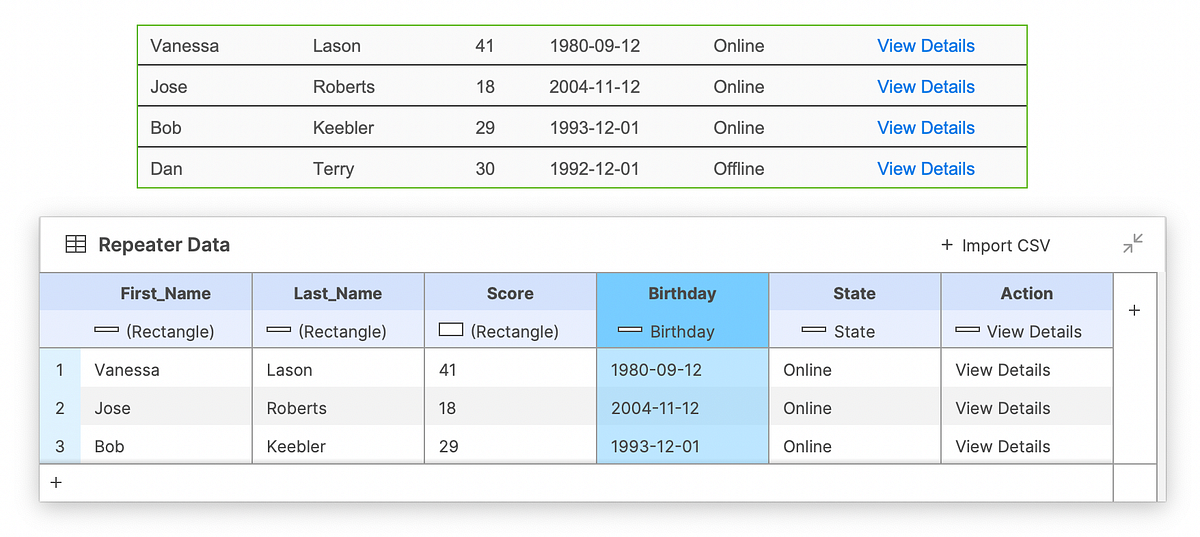Viewport: 1200px width, 537px height.
Task: Click the Vanessa cell in data grid
Action: 166,370
